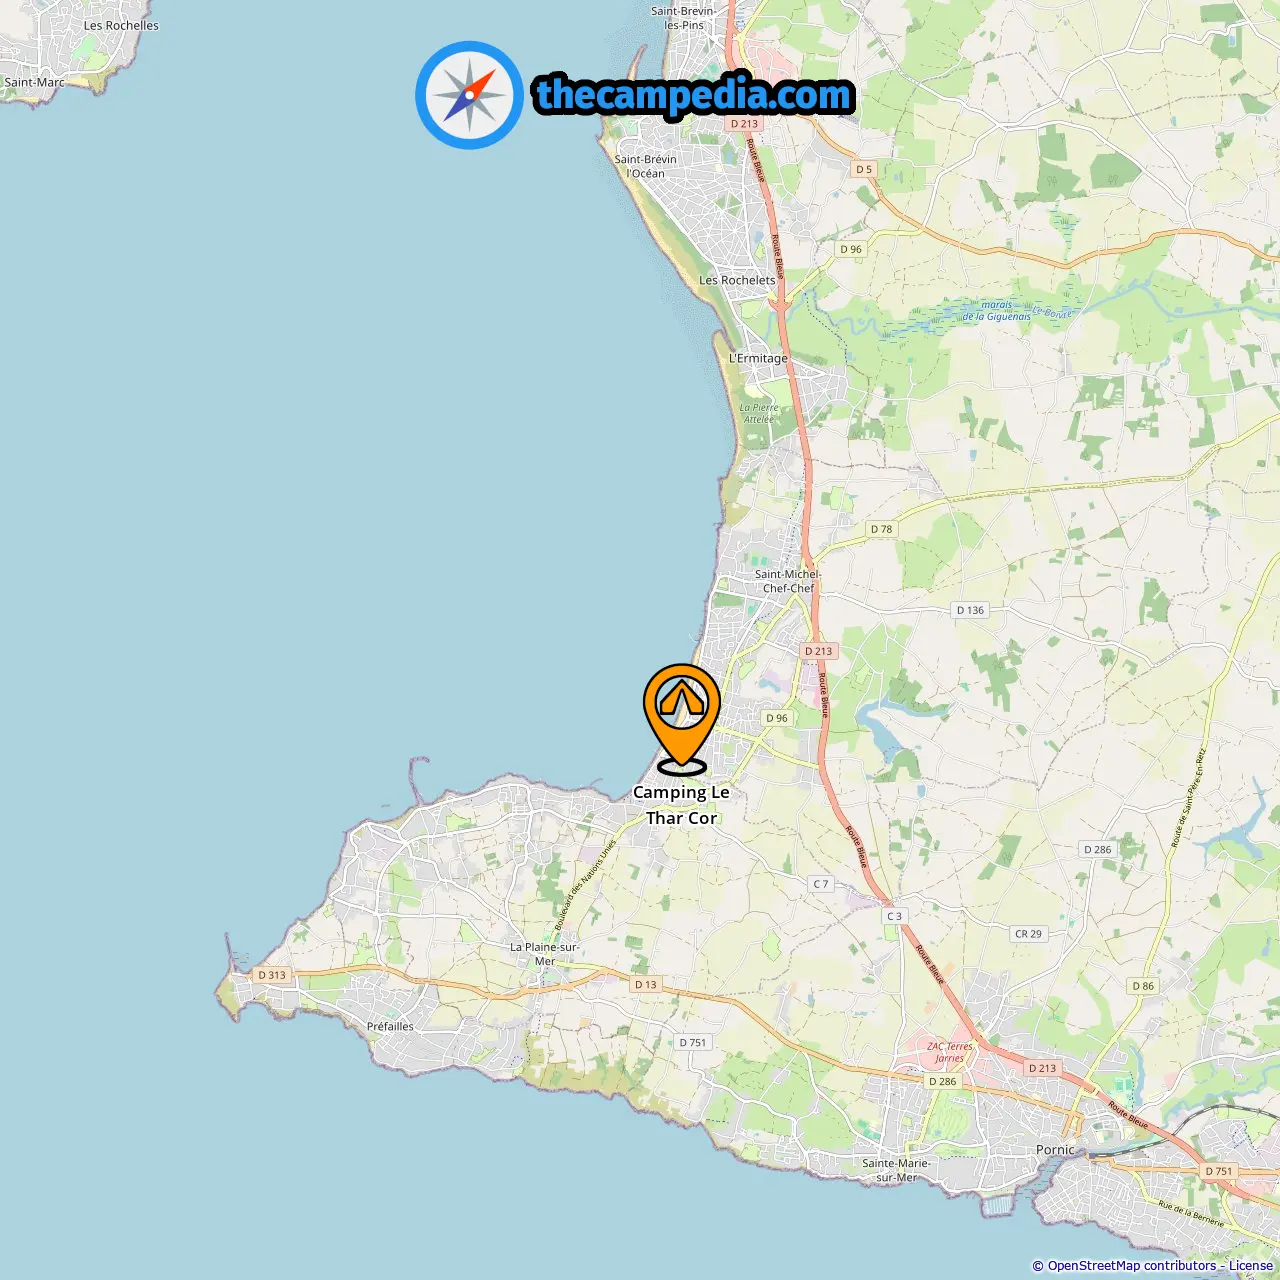
Task: Click the CR 29 road shield
Action: 1028,934
